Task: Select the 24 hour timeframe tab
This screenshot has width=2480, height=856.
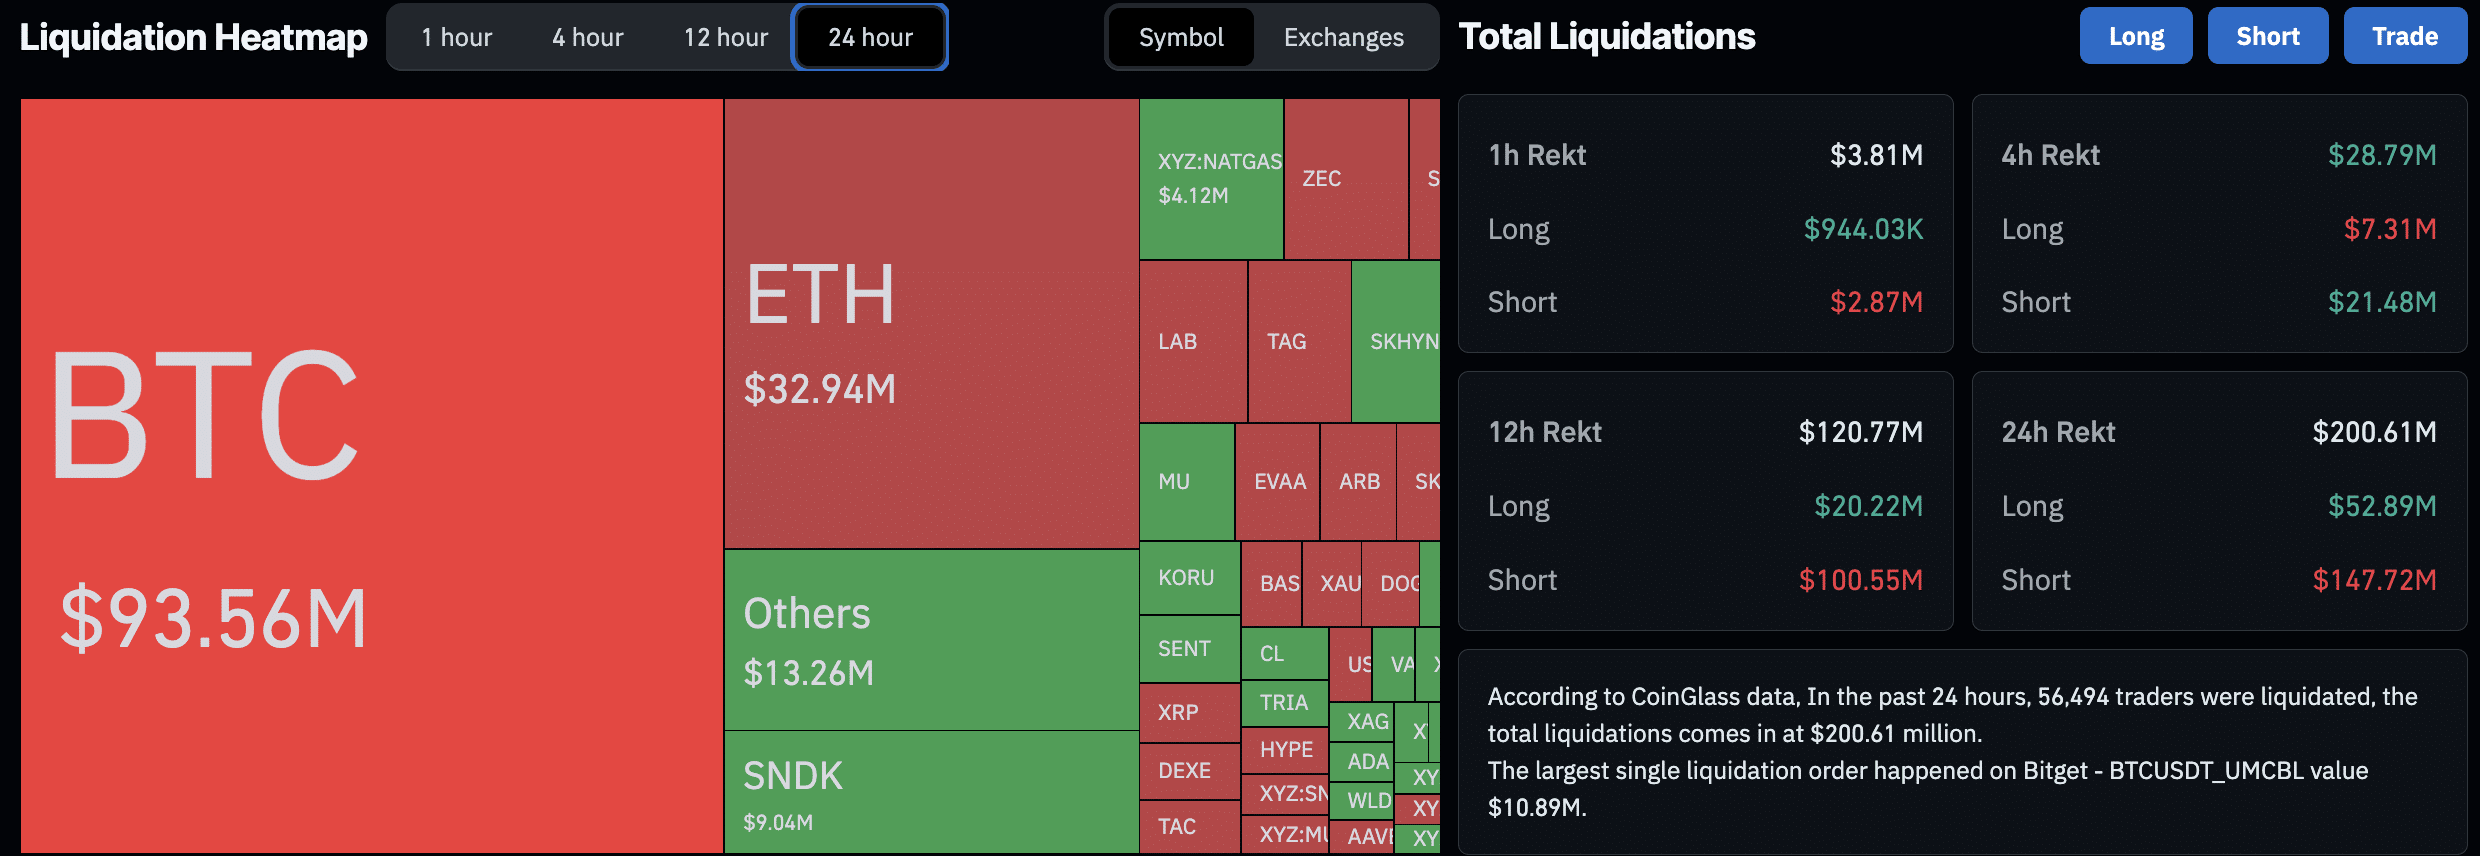Action: [870, 37]
